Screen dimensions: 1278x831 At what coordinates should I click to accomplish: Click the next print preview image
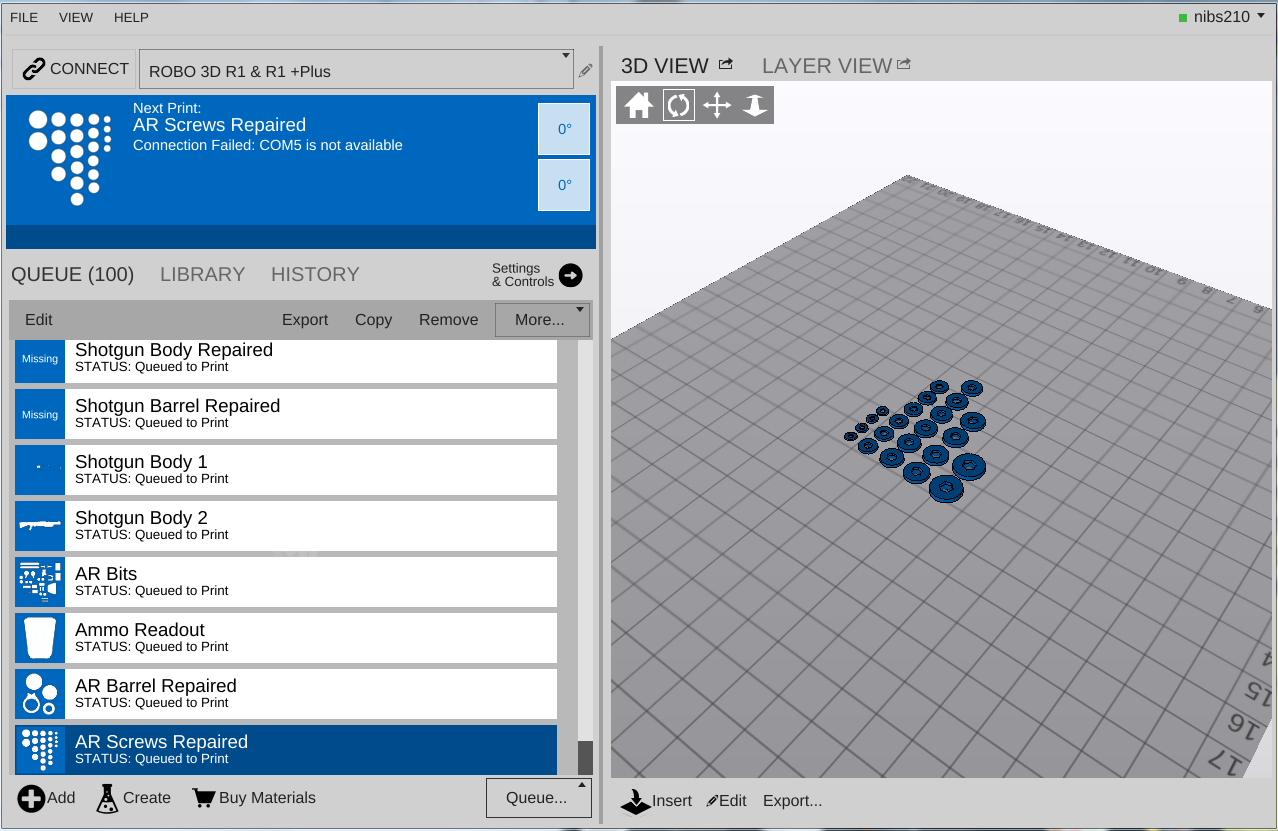(x=69, y=156)
